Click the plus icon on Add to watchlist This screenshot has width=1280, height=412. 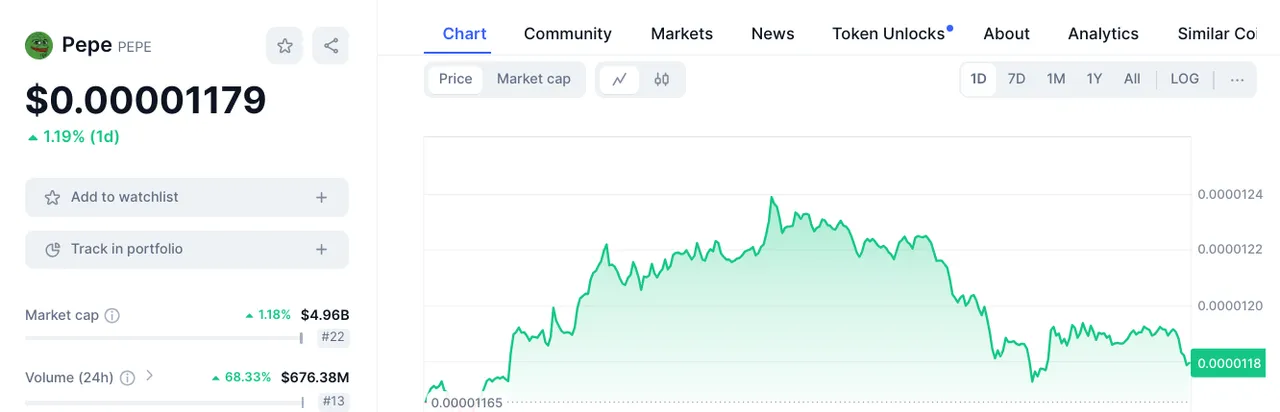tap(321, 197)
